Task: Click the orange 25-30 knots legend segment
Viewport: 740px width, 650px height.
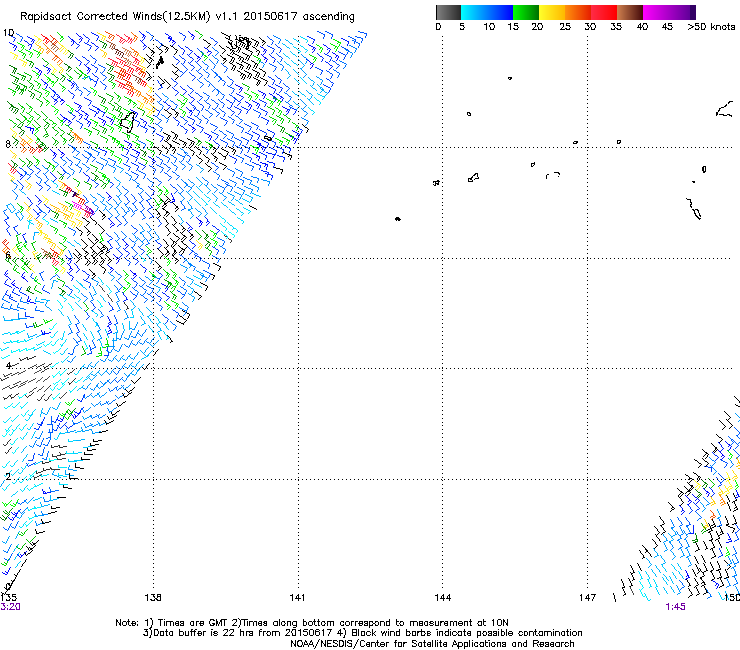Action: [578, 12]
